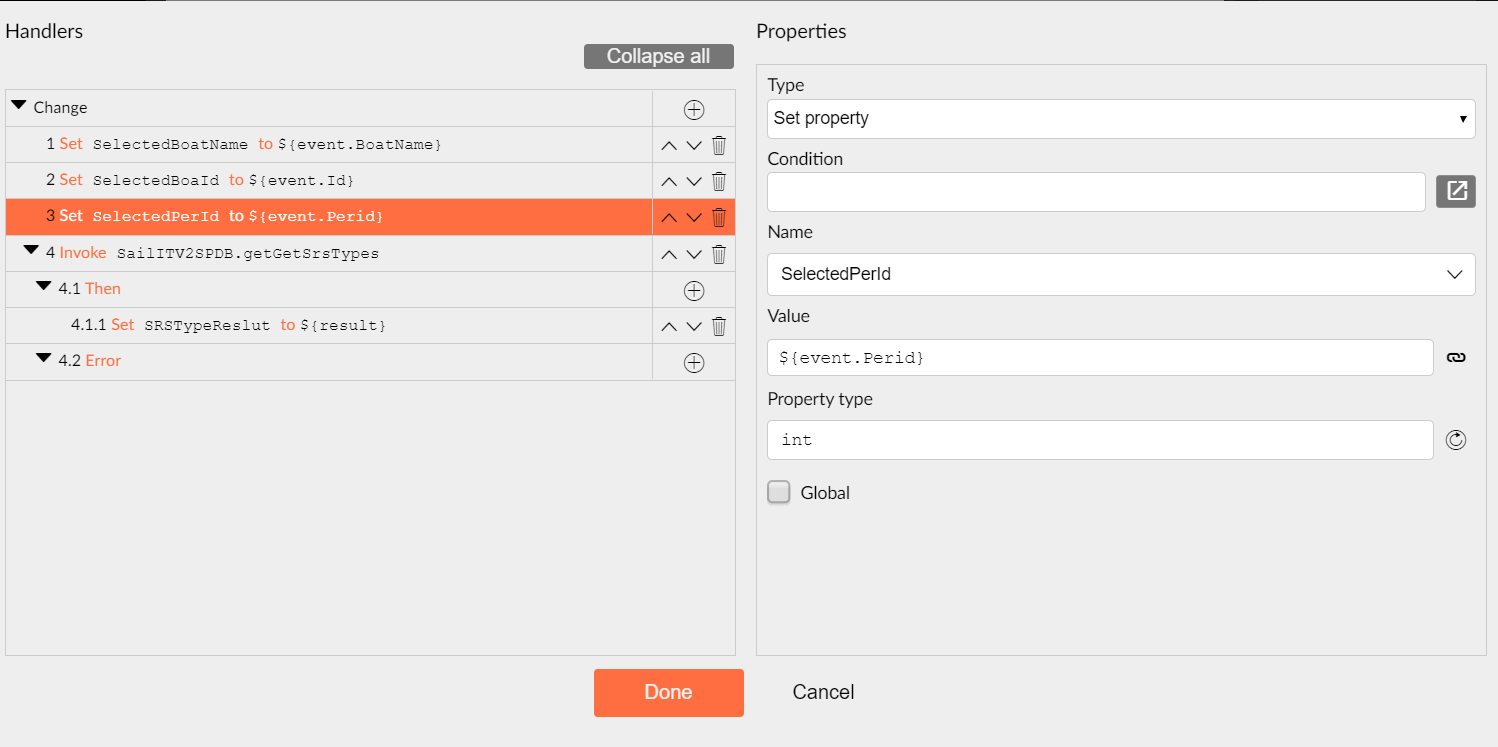Open Condition expression editor icon

[1456, 191]
